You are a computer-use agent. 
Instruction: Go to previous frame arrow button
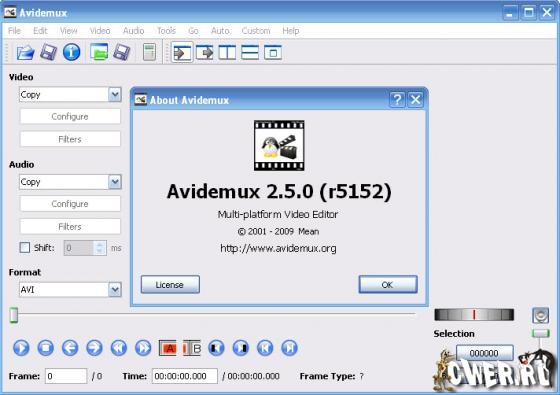pos(70,348)
